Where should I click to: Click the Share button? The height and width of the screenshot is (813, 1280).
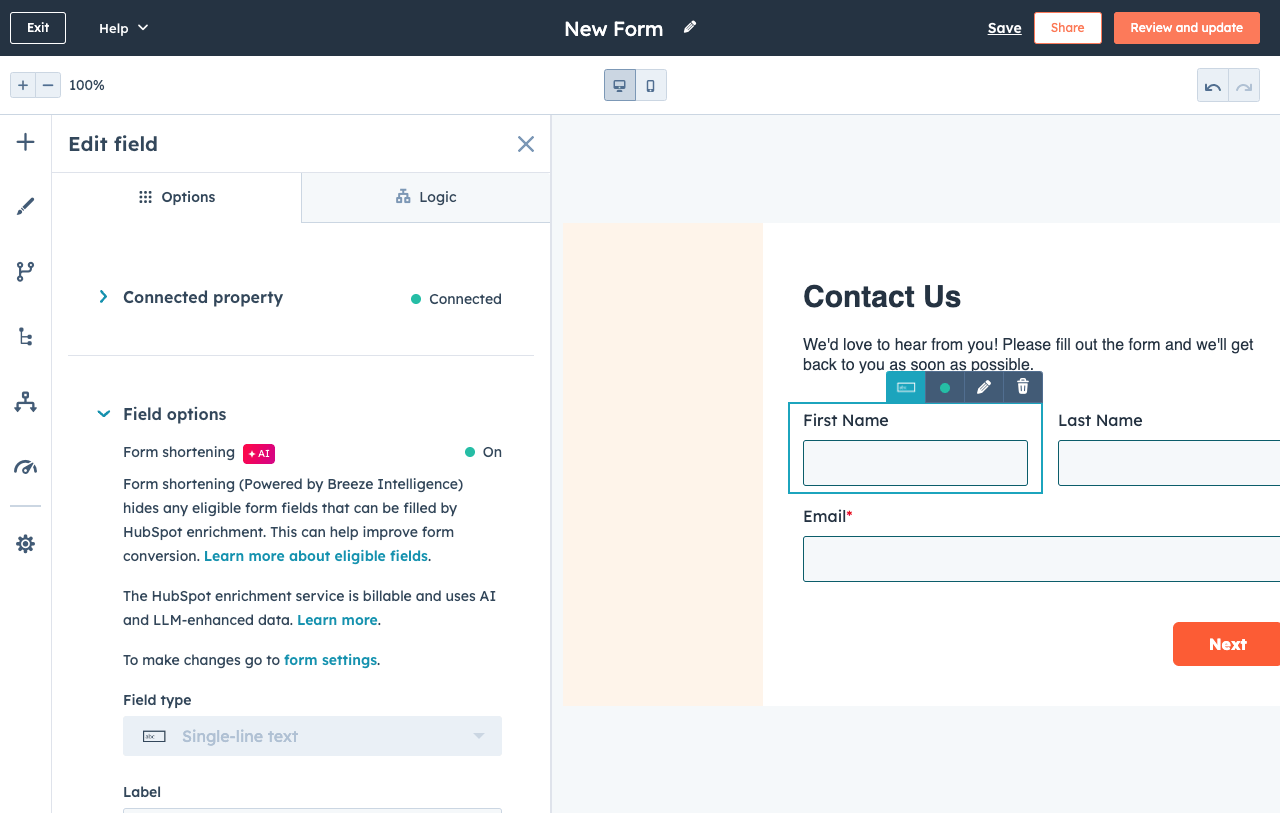point(1067,27)
